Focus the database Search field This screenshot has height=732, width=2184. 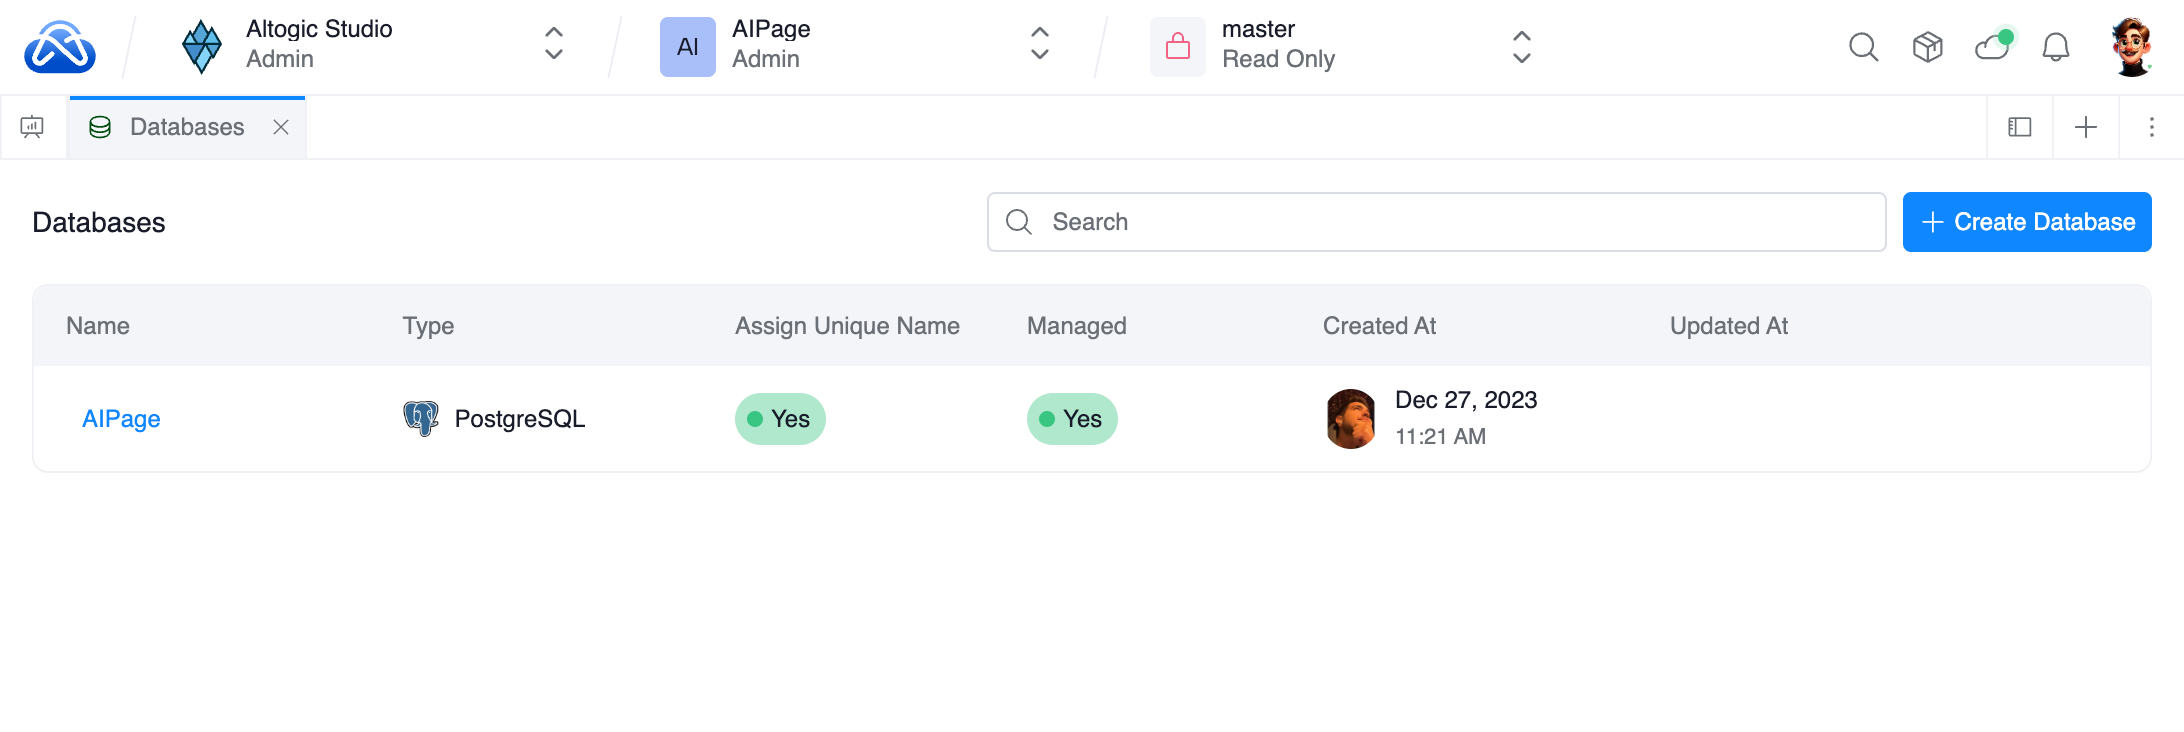[x=1450, y=222]
